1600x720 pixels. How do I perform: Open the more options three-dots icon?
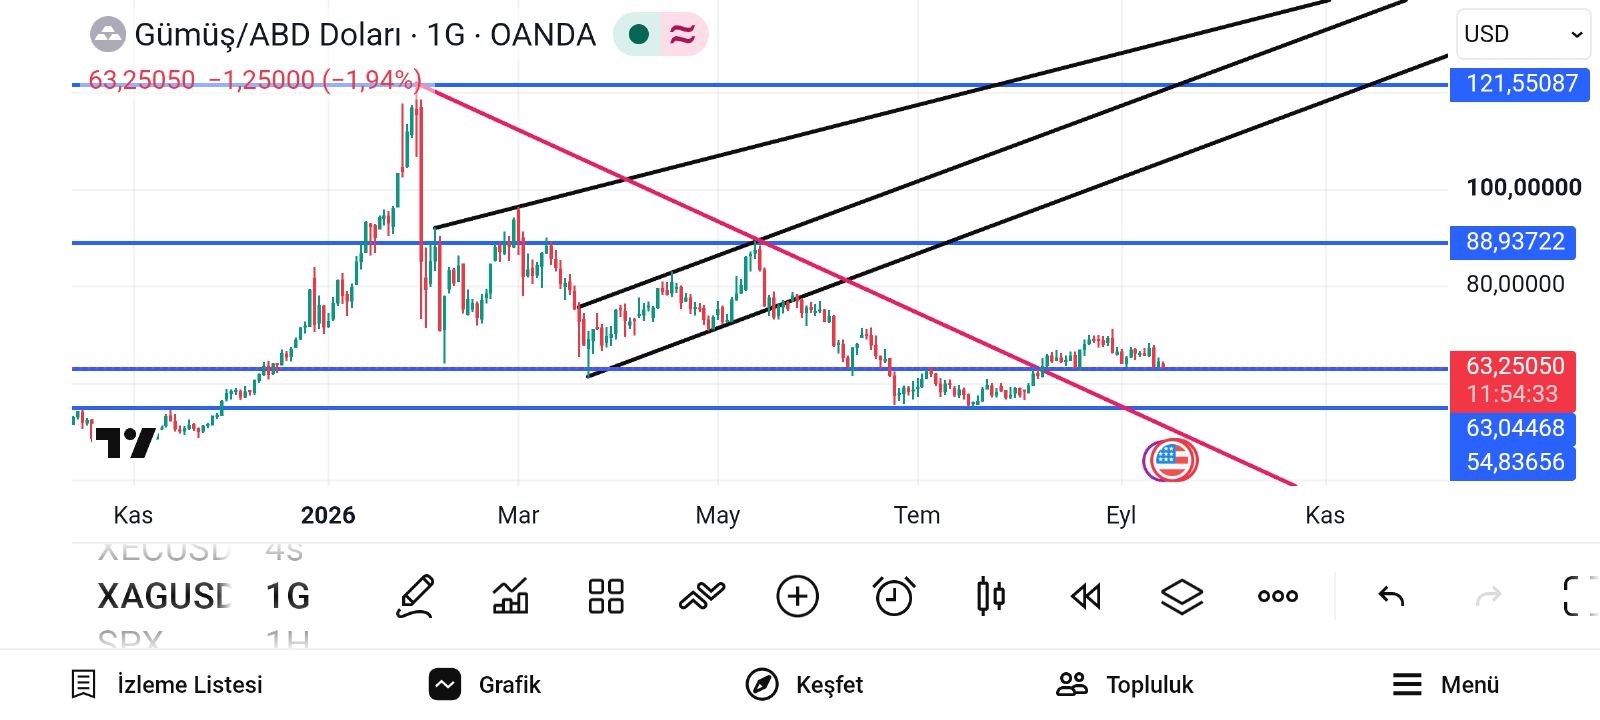pos(1278,596)
